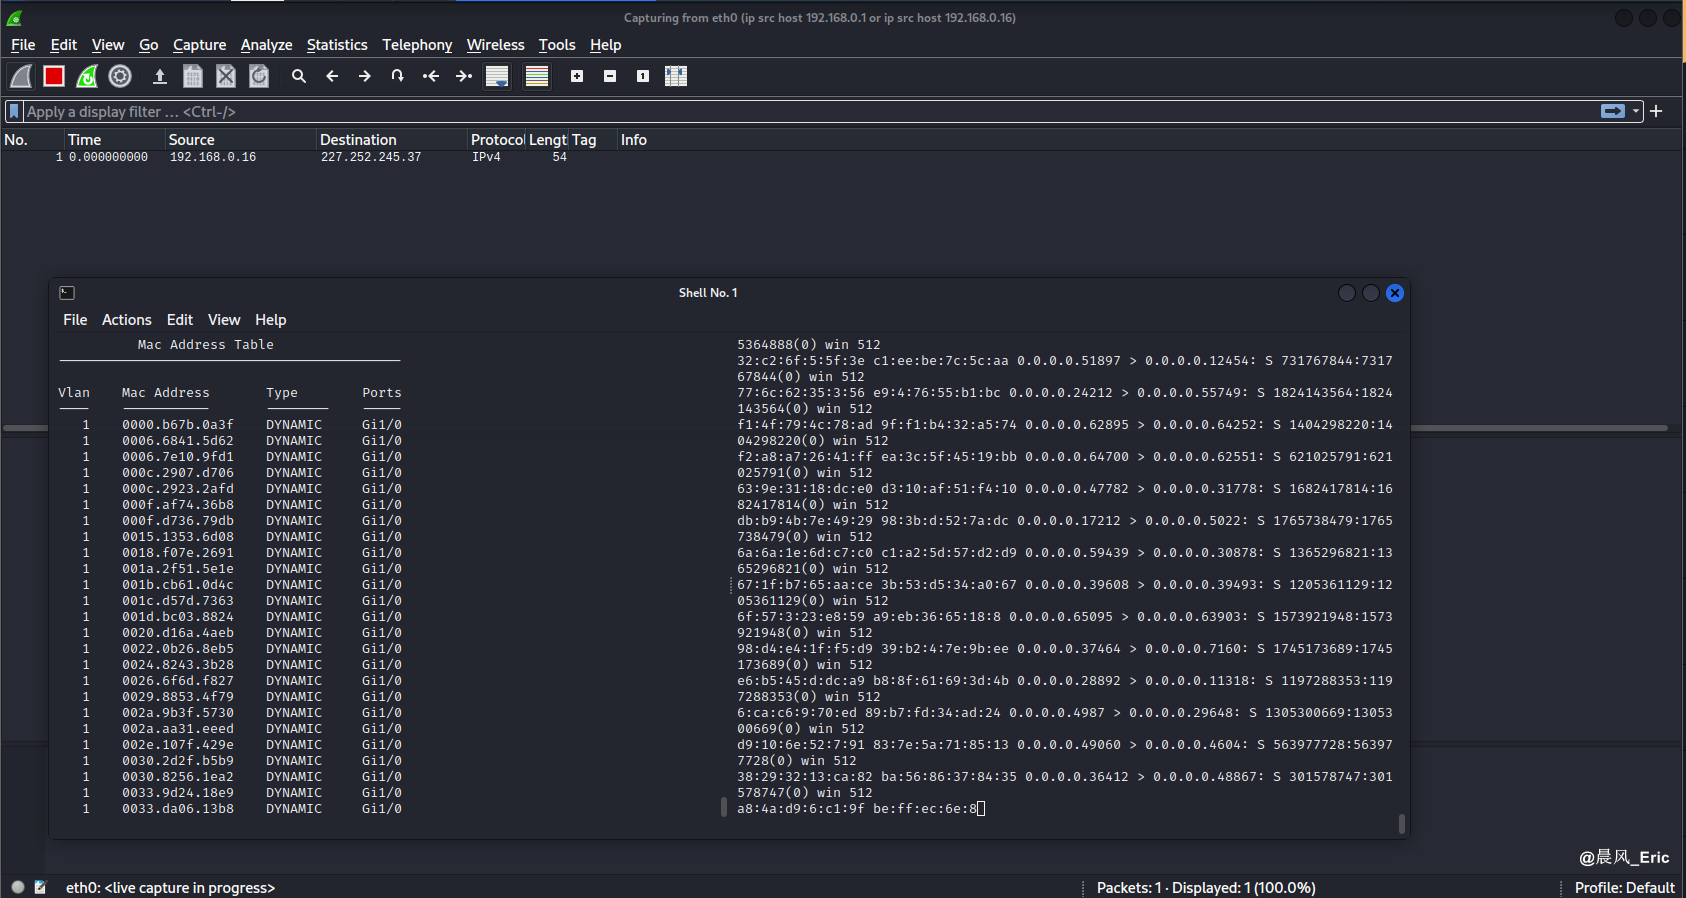Screen dimensions: 1686x898
Task: Go to specified packet icon
Action: tap(398, 76)
